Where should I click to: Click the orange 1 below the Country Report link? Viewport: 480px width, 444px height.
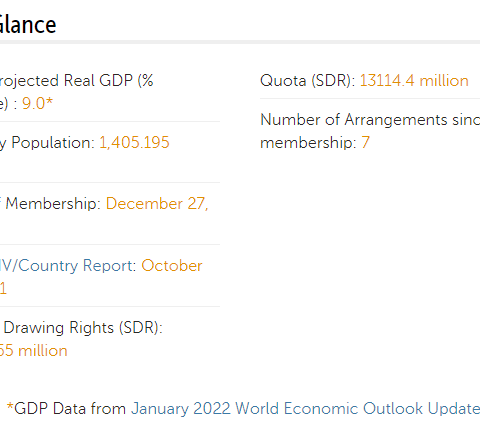click(3, 289)
